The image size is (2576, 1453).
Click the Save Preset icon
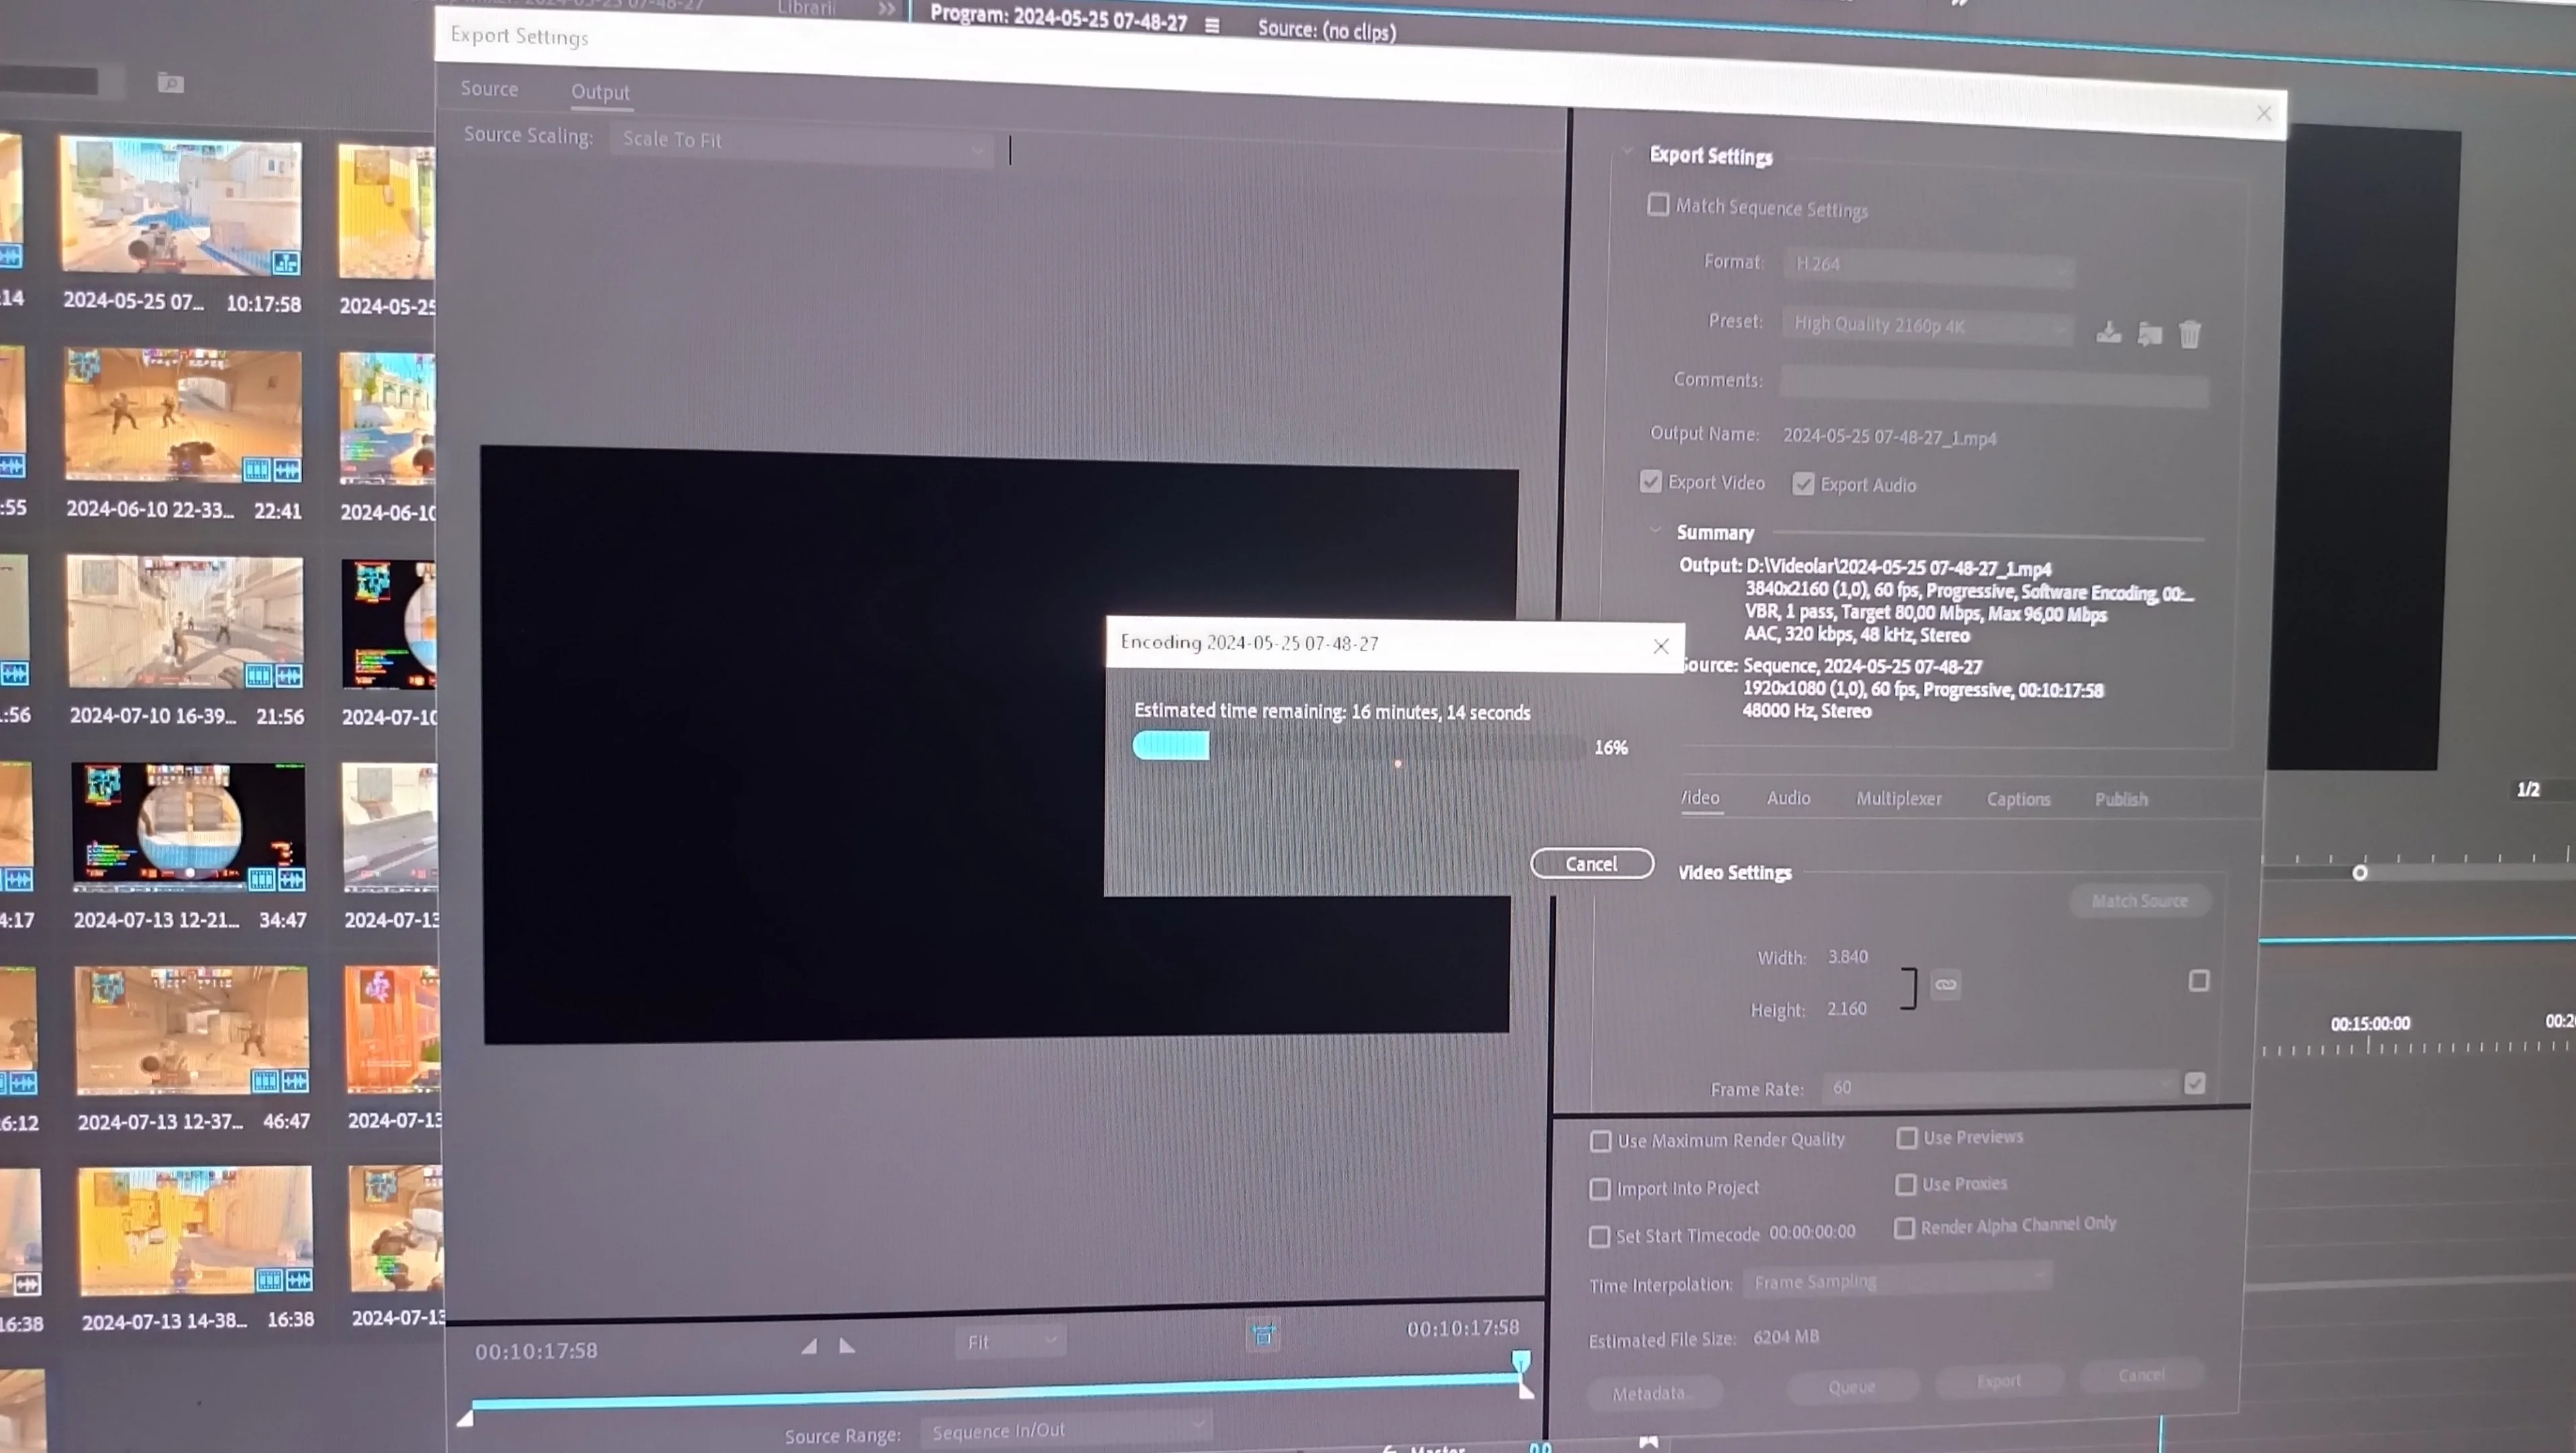click(2108, 332)
